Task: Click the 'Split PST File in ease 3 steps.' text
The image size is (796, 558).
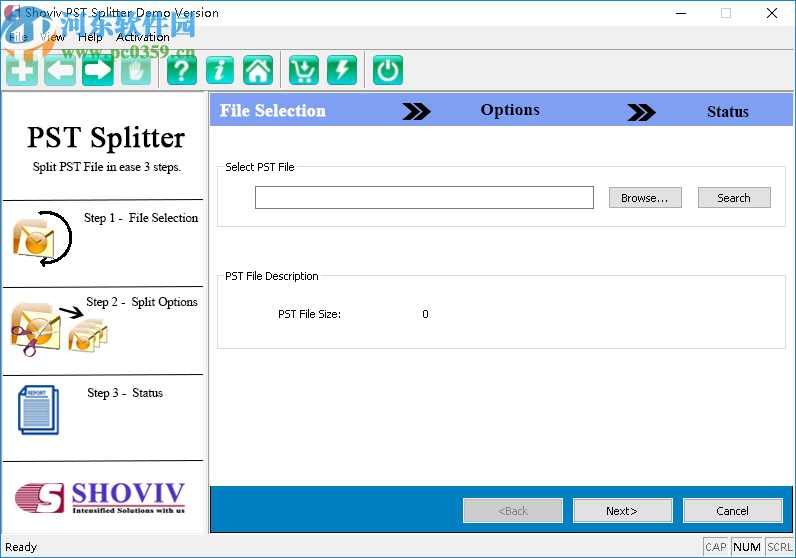Action: coord(107,167)
